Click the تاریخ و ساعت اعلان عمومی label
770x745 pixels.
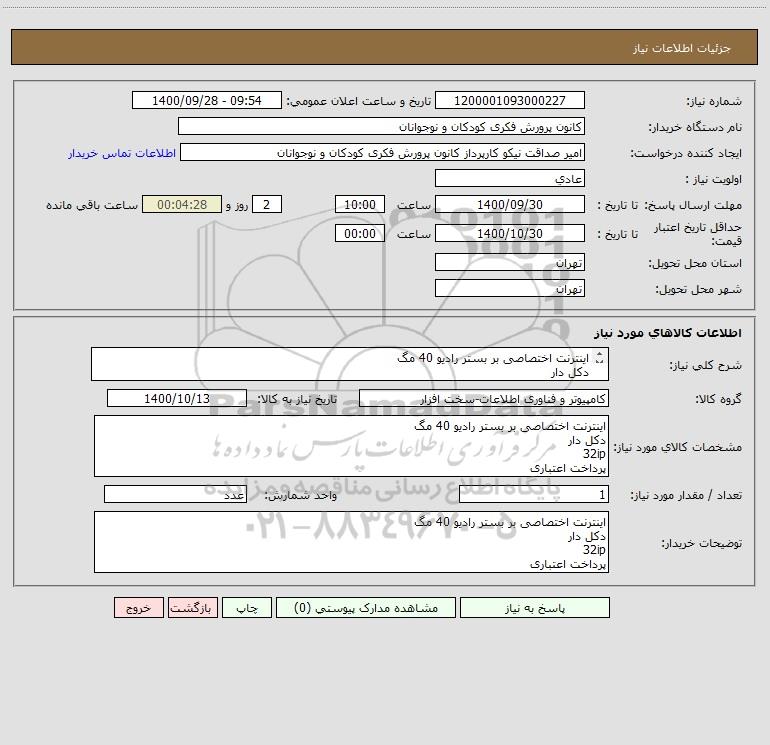pos(359,101)
